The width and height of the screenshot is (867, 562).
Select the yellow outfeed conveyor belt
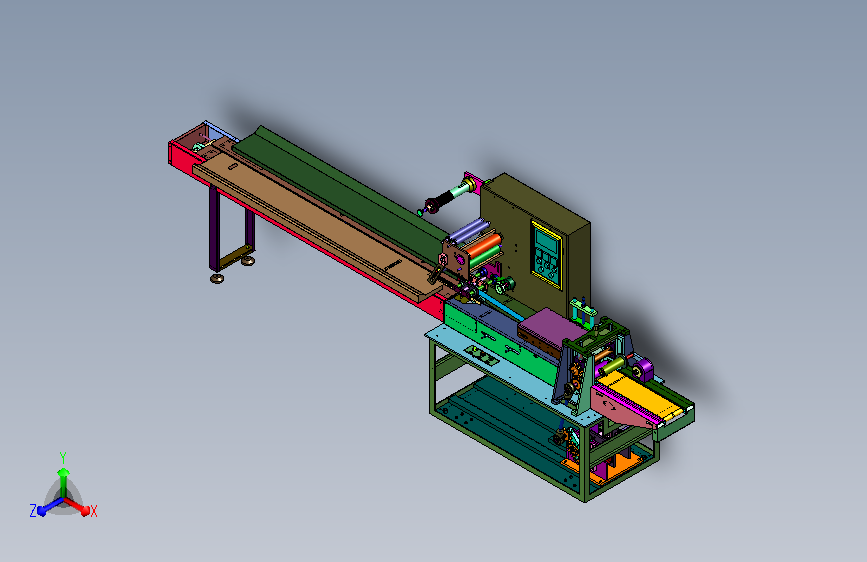(x=641, y=394)
